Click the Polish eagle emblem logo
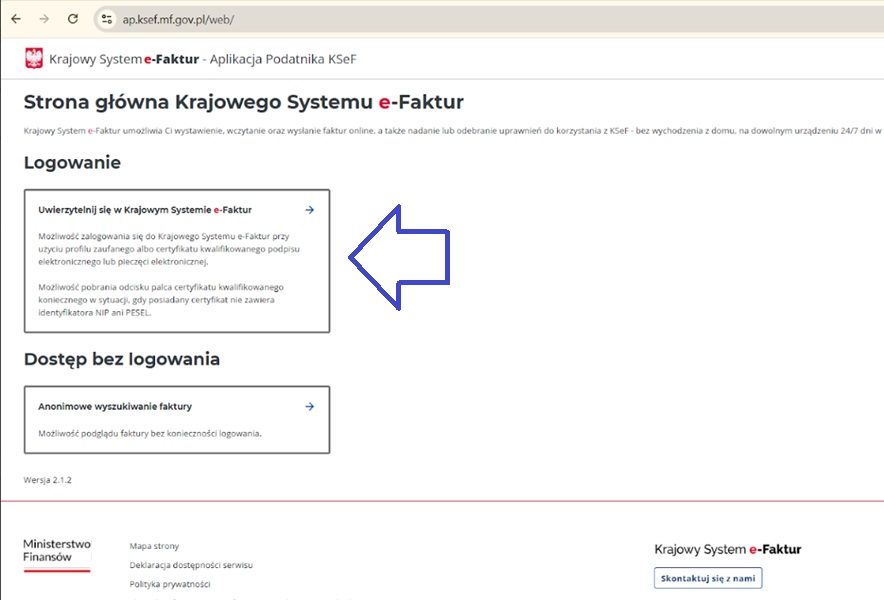Image resolution: width=884 pixels, height=600 pixels. tap(34, 59)
